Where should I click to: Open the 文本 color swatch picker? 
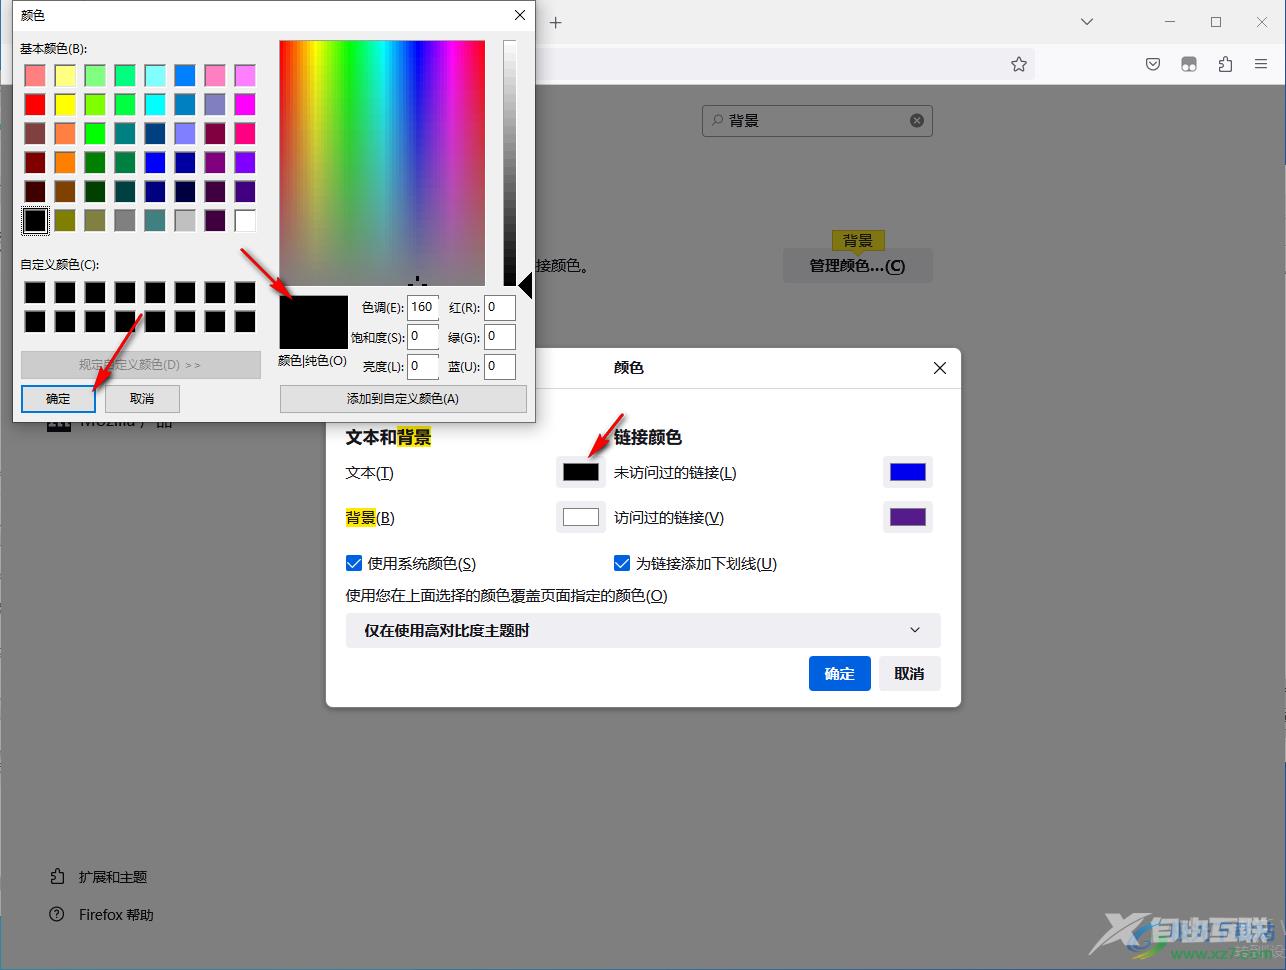point(581,472)
